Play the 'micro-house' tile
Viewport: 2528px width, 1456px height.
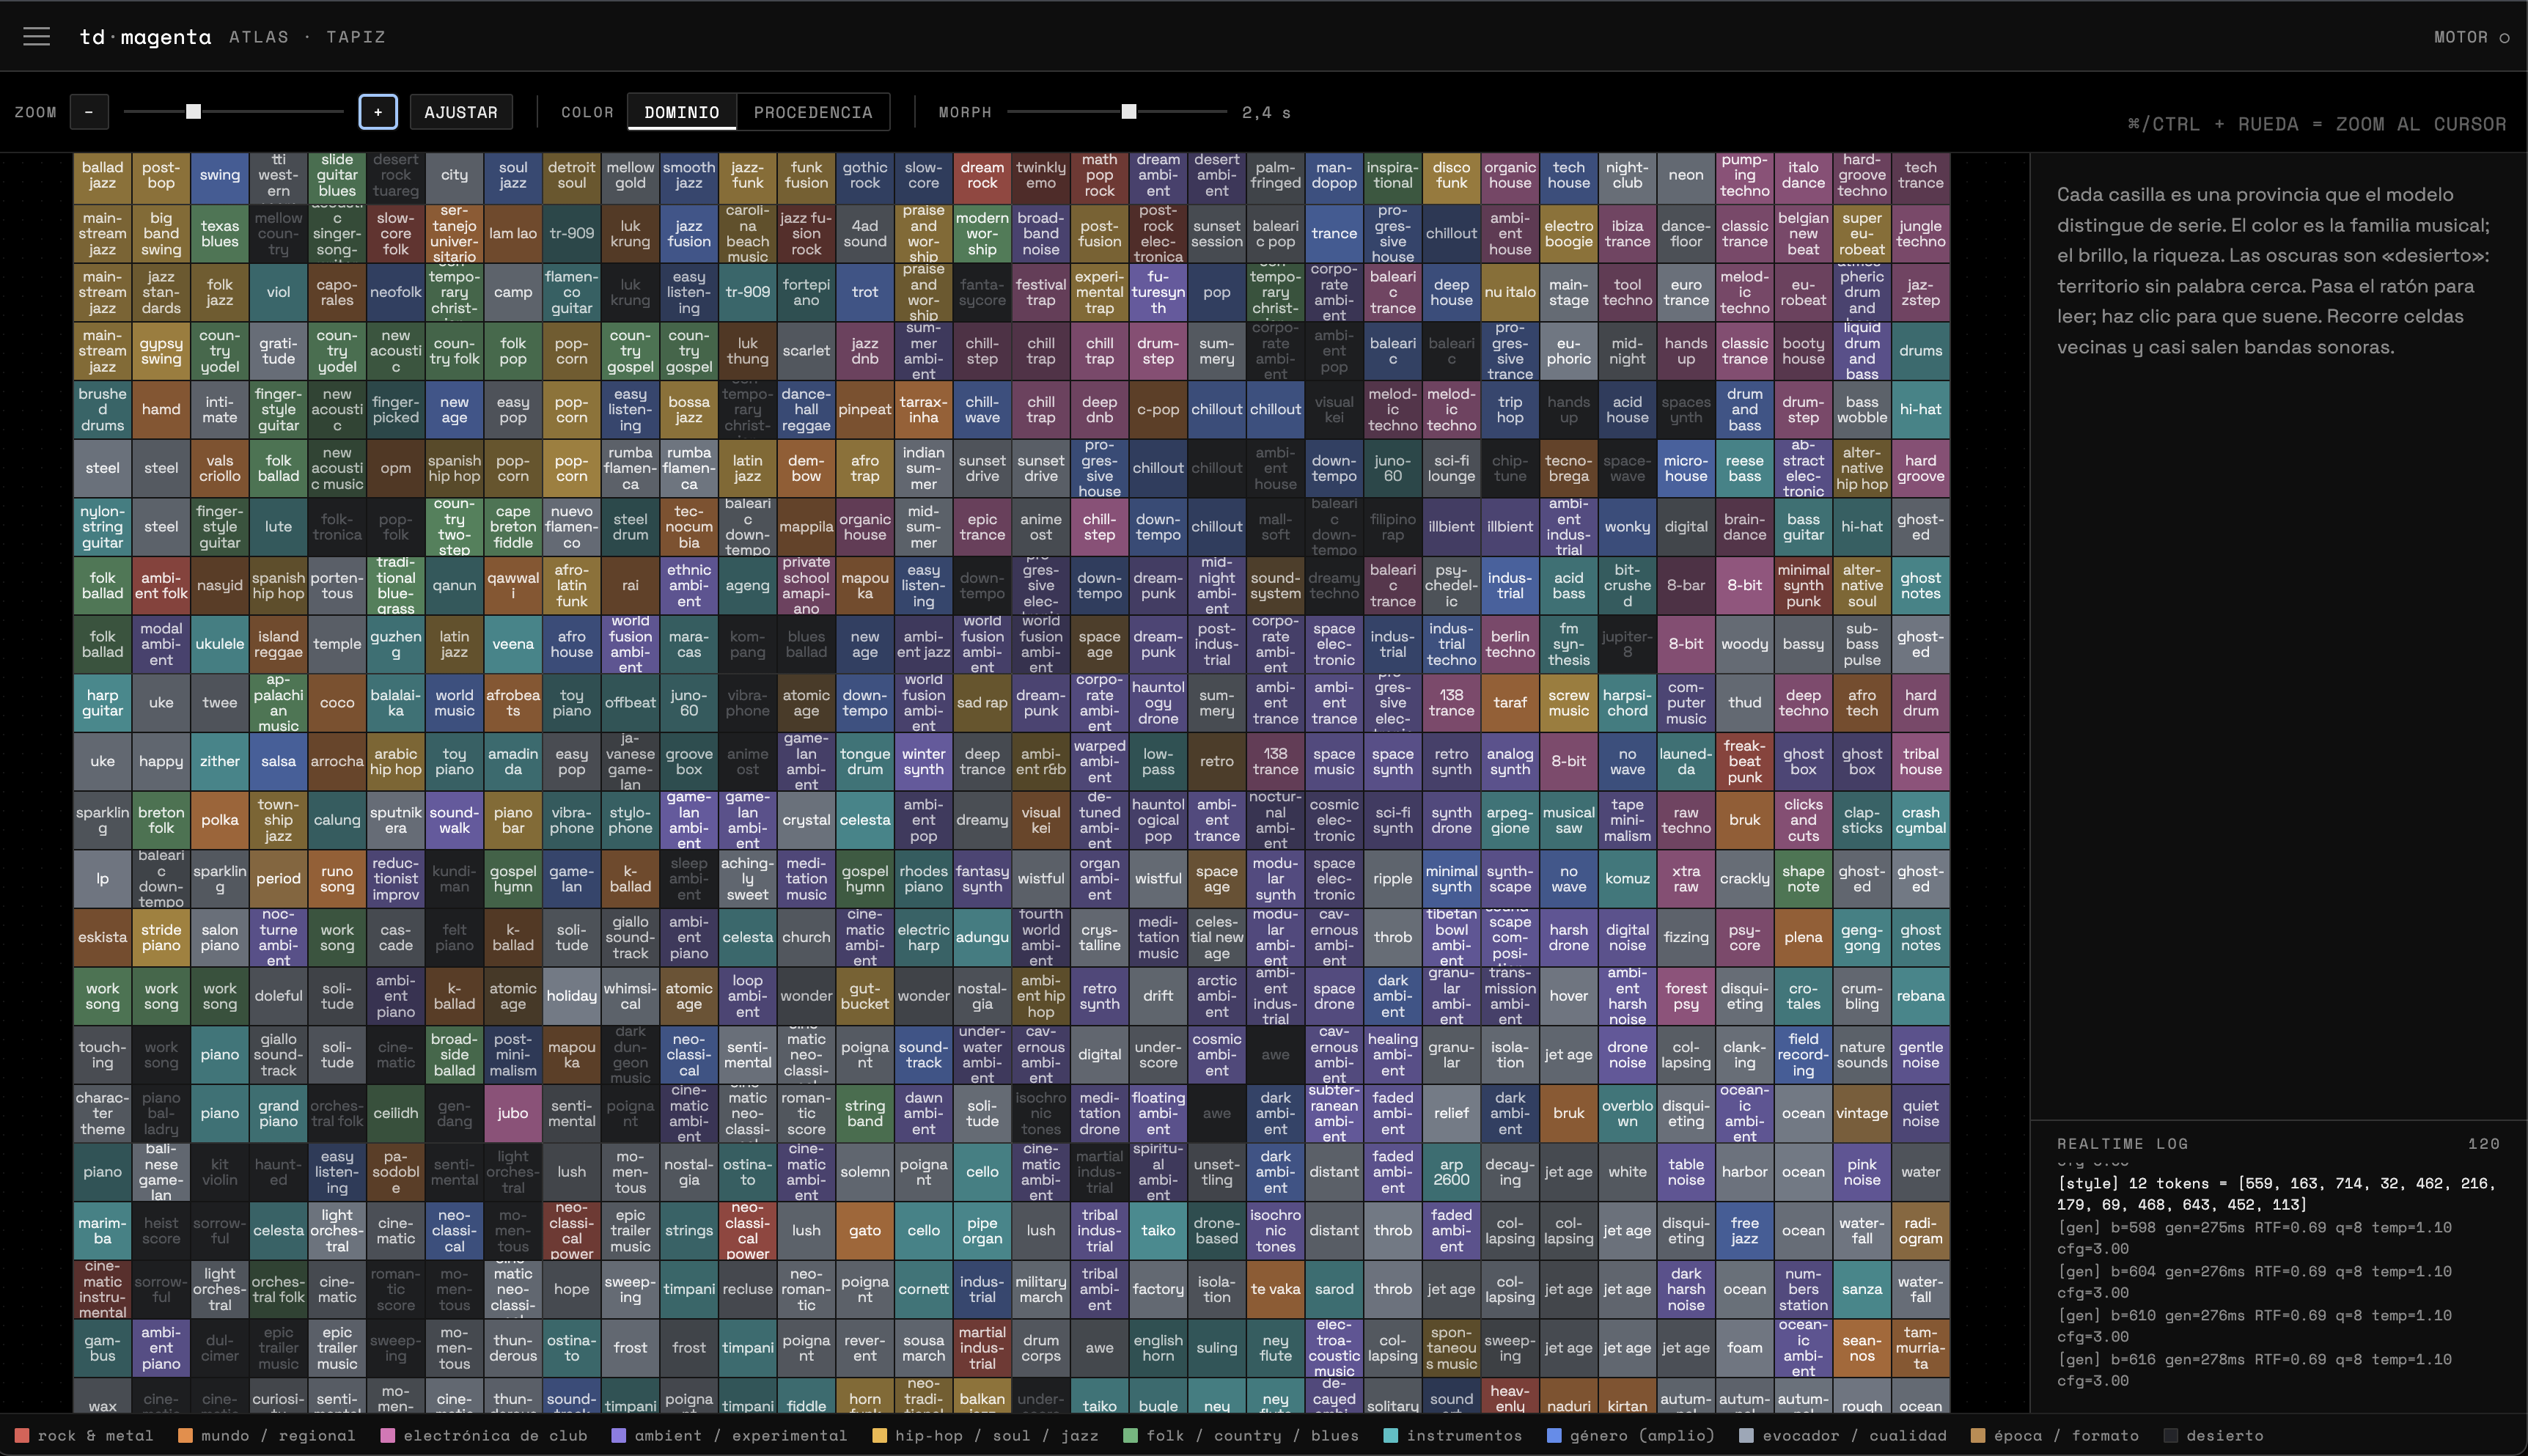point(1686,468)
